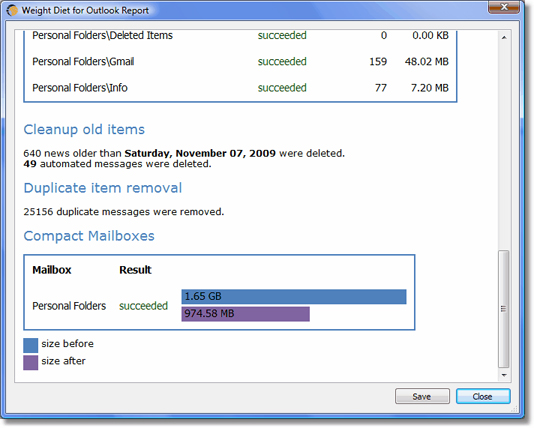Click 'succeeded' status in Deleted Items row
The width and height of the screenshot is (534, 428).
click(x=282, y=35)
